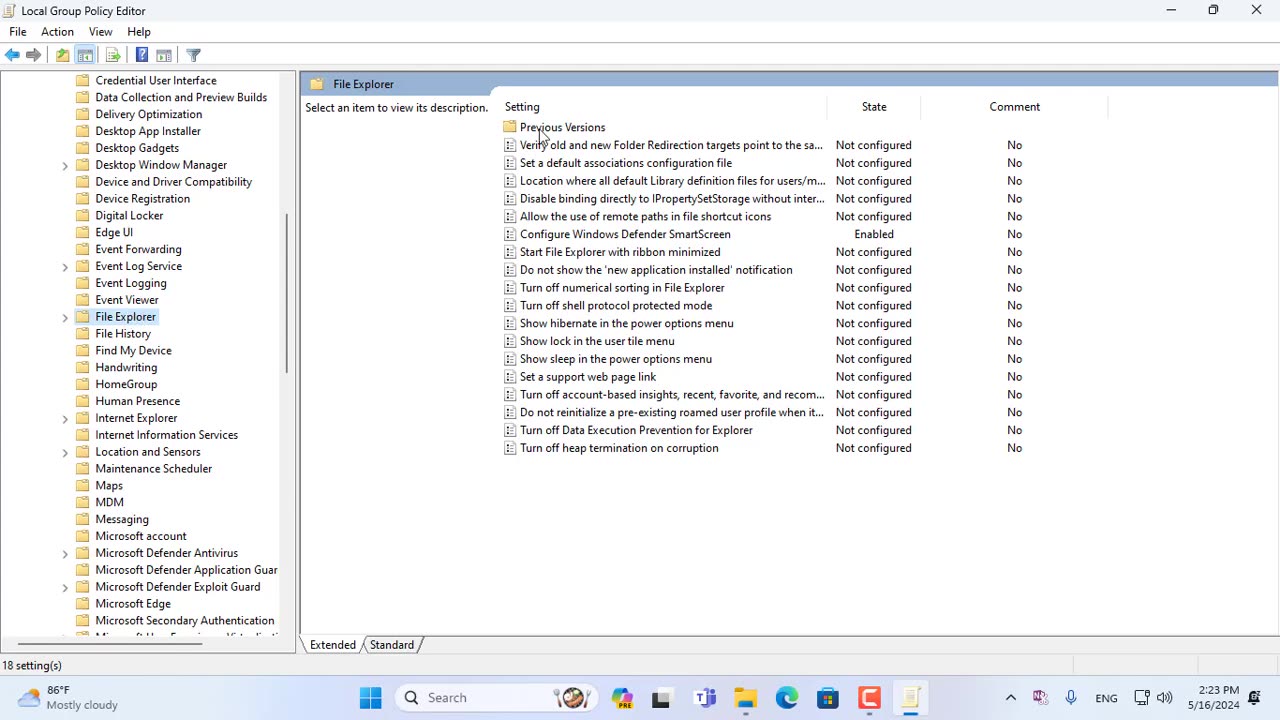This screenshot has height=720, width=1280.
Task: Select 'Show lock in the user tile menu'
Action: (597, 341)
